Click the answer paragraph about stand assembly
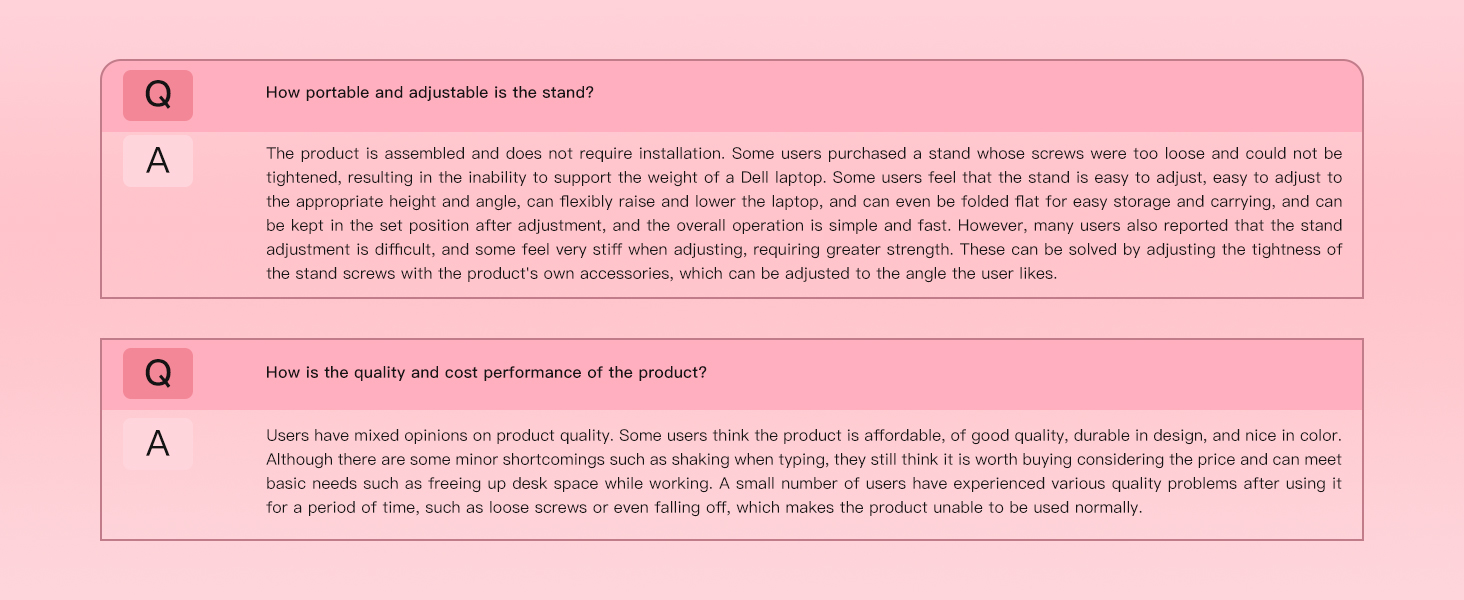Image resolution: width=1464 pixels, height=600 pixels. point(804,213)
